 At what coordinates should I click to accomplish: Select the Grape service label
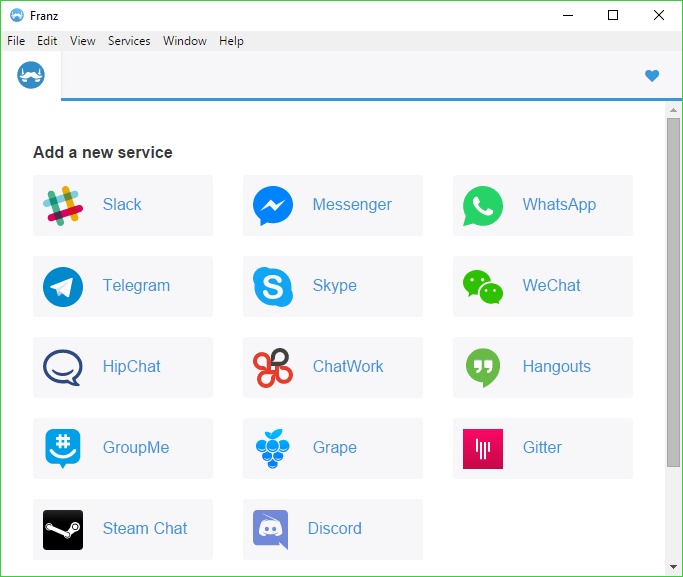click(335, 447)
